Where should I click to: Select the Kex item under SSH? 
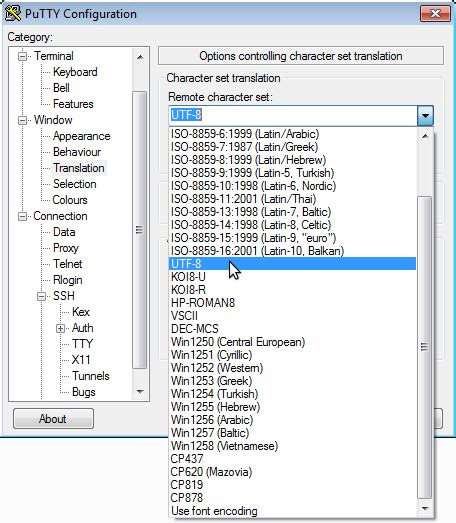[x=81, y=312]
